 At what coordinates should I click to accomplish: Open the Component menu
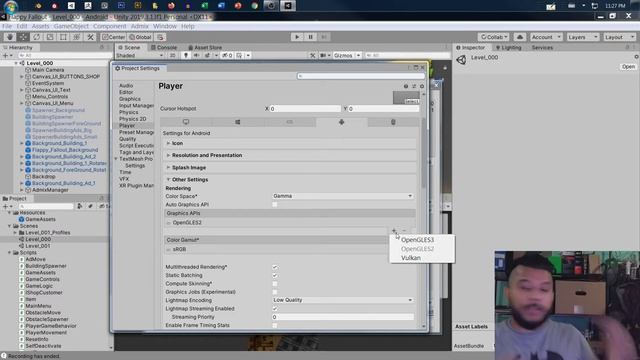[109, 26]
